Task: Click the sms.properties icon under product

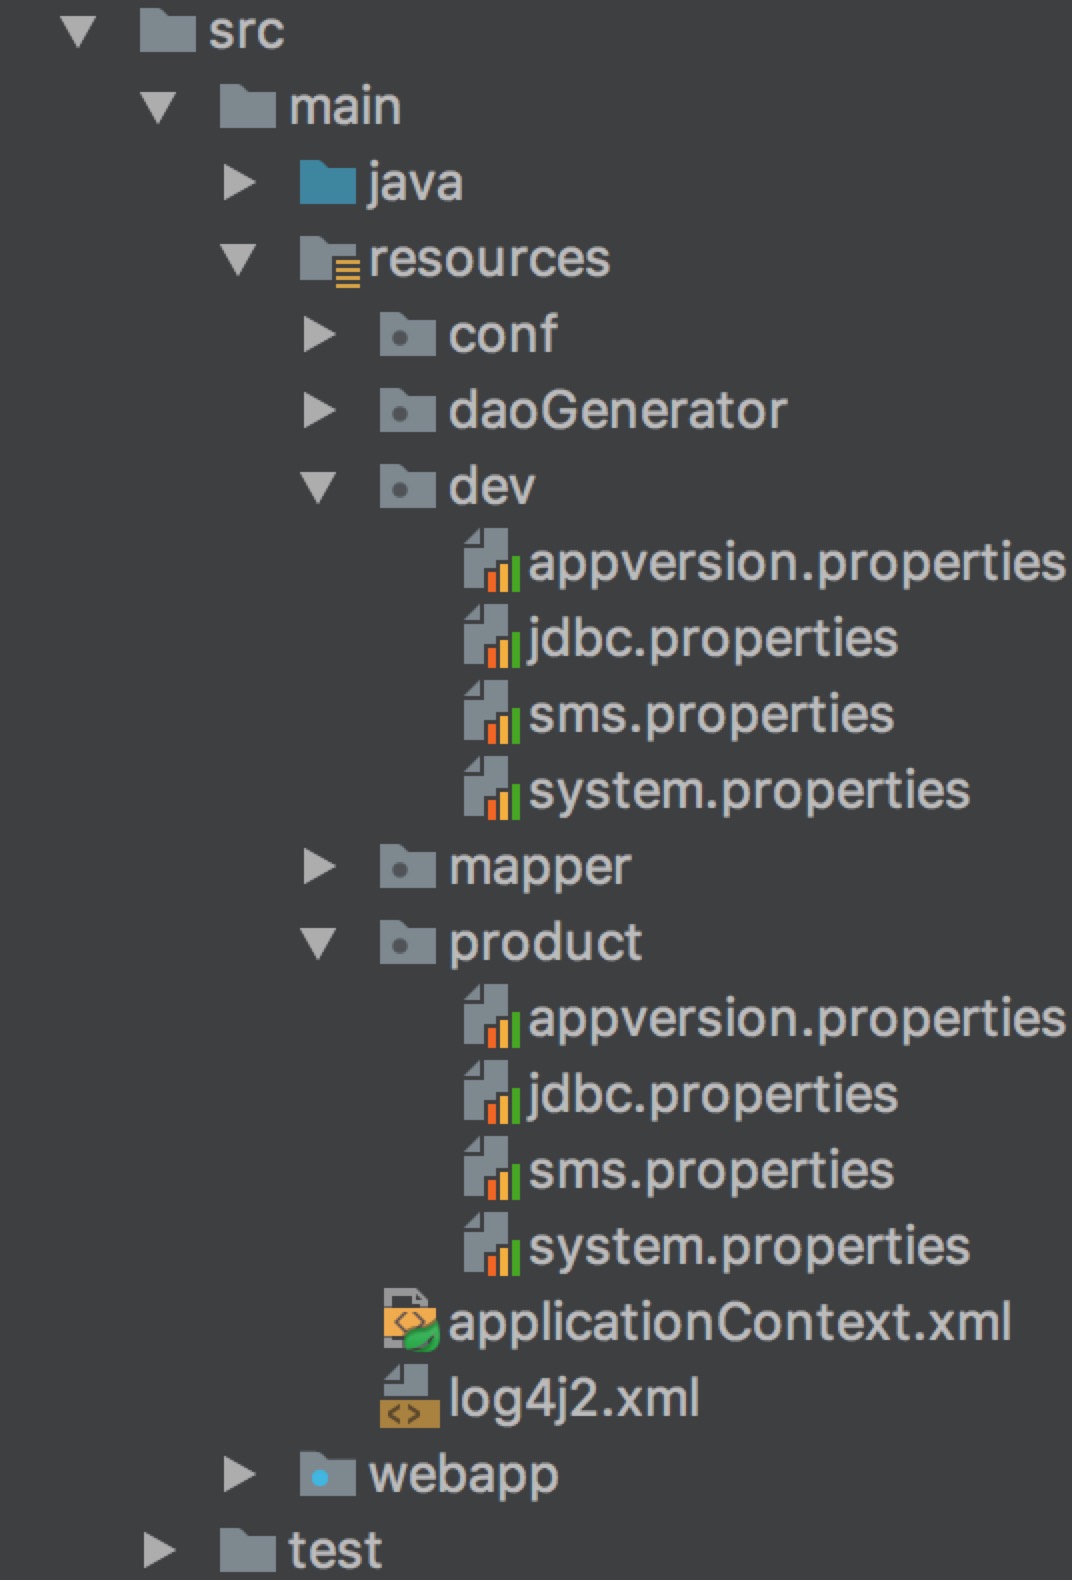Action: [x=491, y=1171]
